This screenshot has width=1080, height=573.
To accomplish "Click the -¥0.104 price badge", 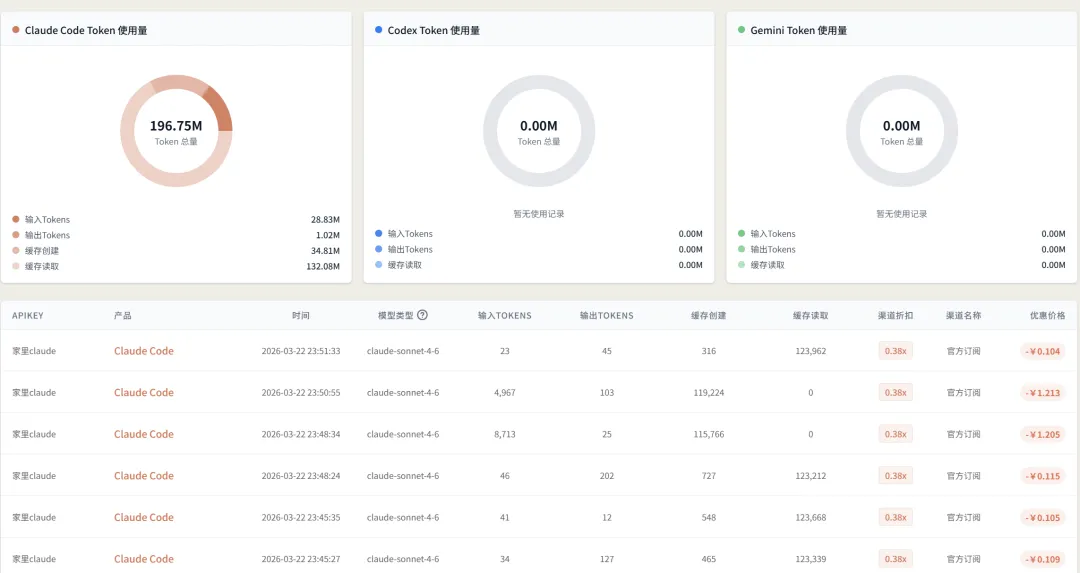I will pyautogui.click(x=1043, y=351).
